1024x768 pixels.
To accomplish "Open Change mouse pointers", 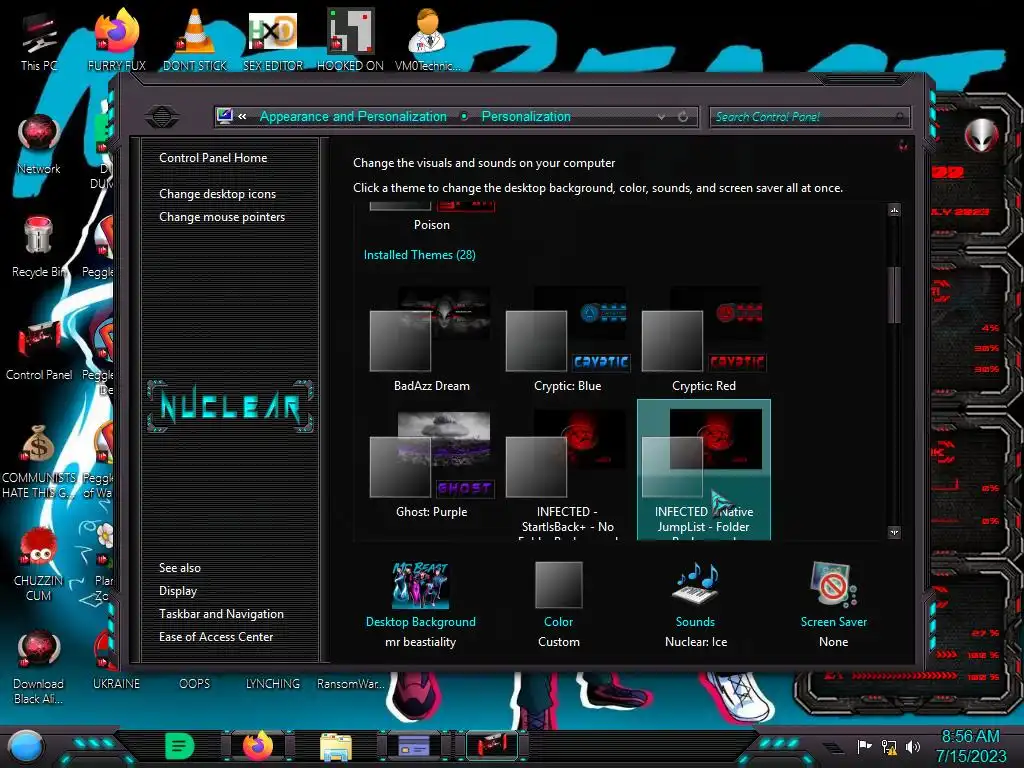I will pyautogui.click(x=222, y=217).
